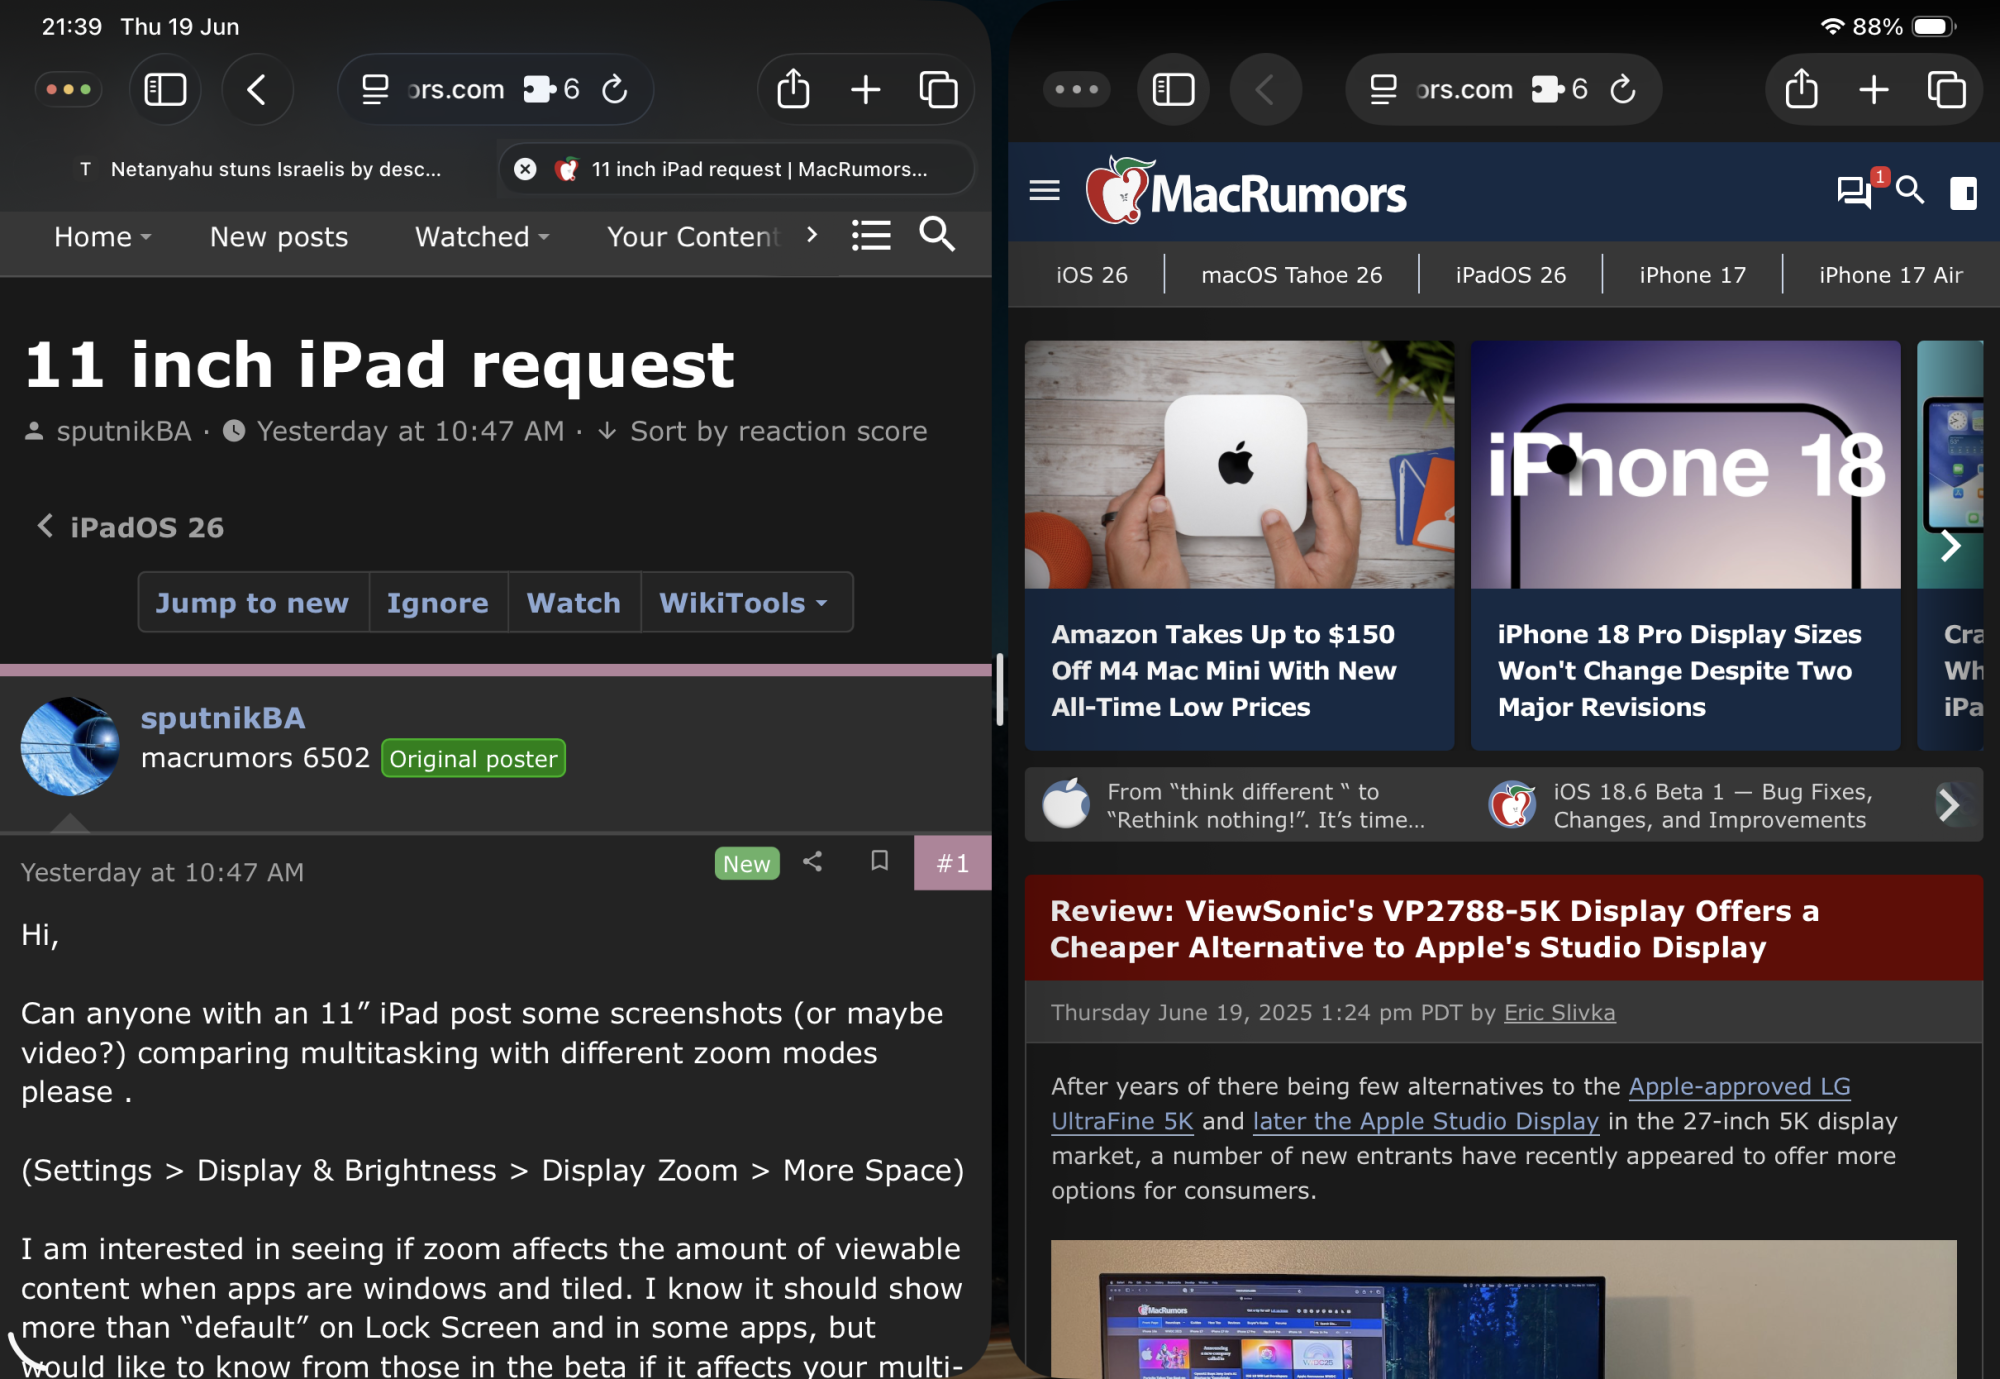Image resolution: width=2000 pixels, height=1379 pixels.
Task: Expand the WikiTools dropdown
Action: tap(744, 602)
